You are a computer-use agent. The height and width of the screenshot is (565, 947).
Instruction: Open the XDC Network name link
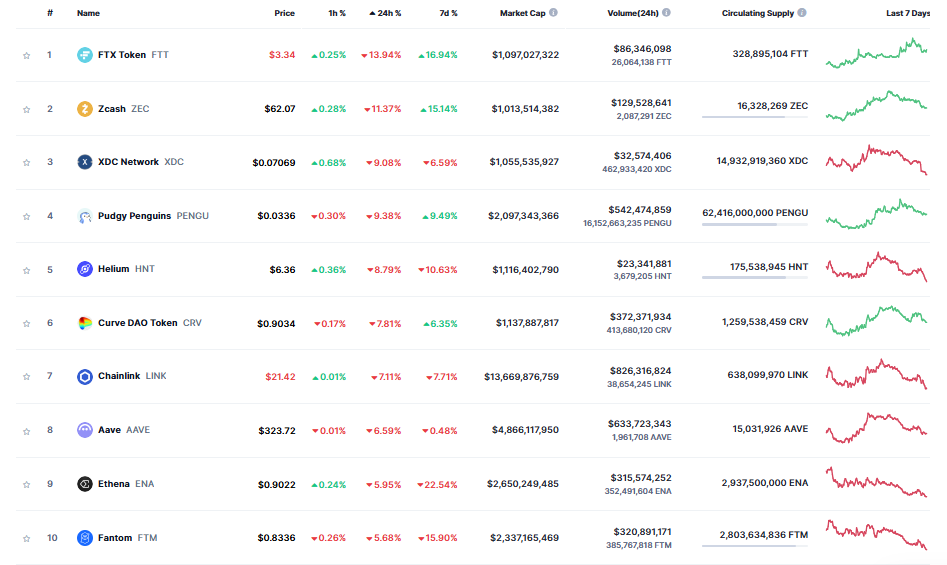(x=128, y=162)
